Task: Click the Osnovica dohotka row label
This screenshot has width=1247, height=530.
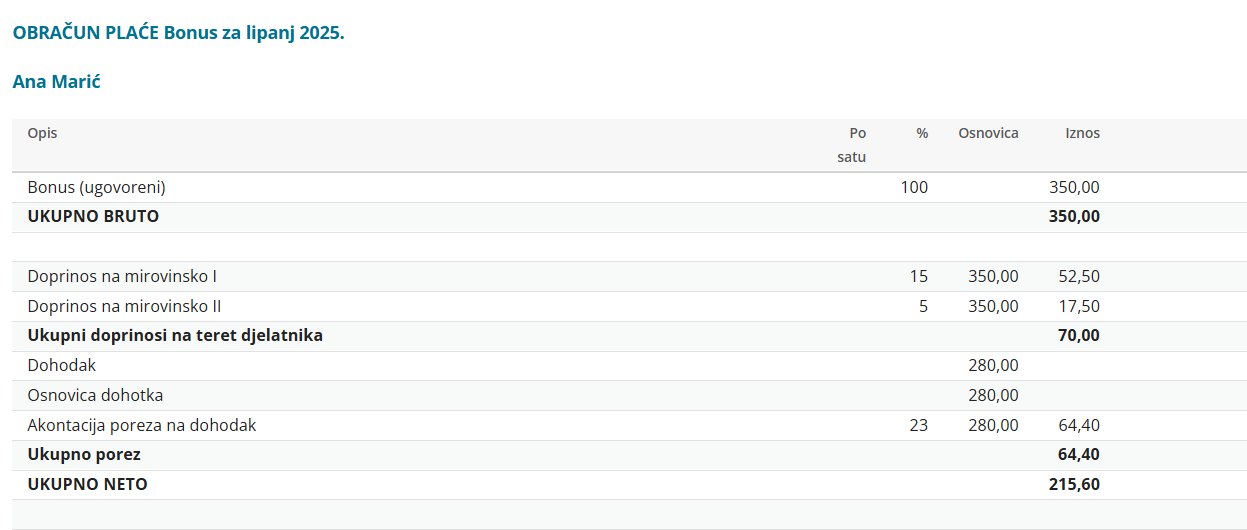Action: (95, 395)
